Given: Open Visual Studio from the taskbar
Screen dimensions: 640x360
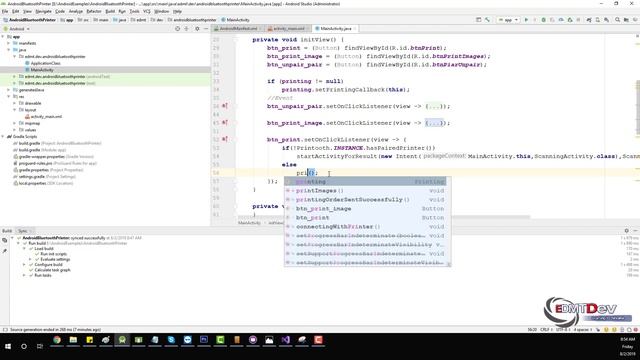Looking at the screenshot, I should click(x=285, y=340).
